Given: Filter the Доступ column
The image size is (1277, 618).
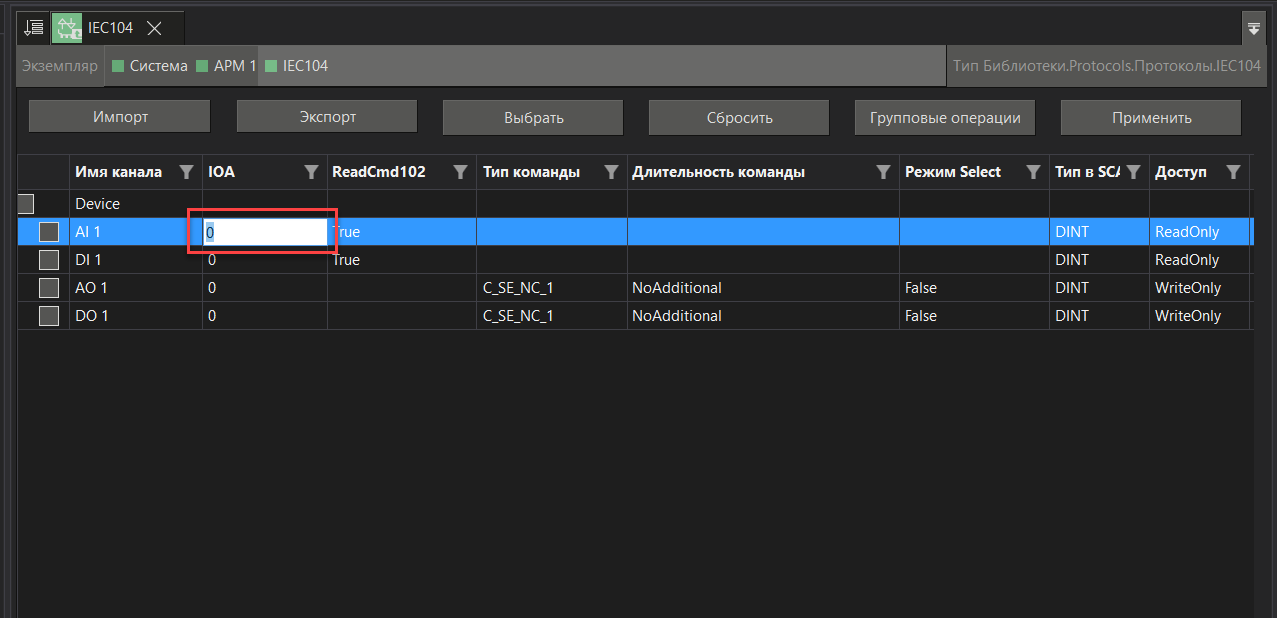Looking at the screenshot, I should click(1234, 172).
